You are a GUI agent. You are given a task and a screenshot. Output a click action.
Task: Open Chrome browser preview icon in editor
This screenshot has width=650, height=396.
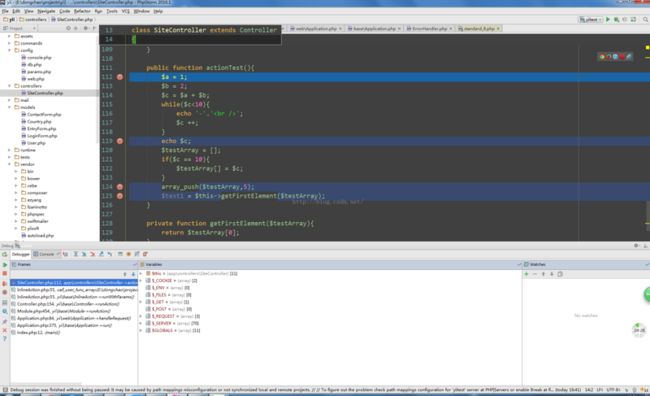point(602,56)
